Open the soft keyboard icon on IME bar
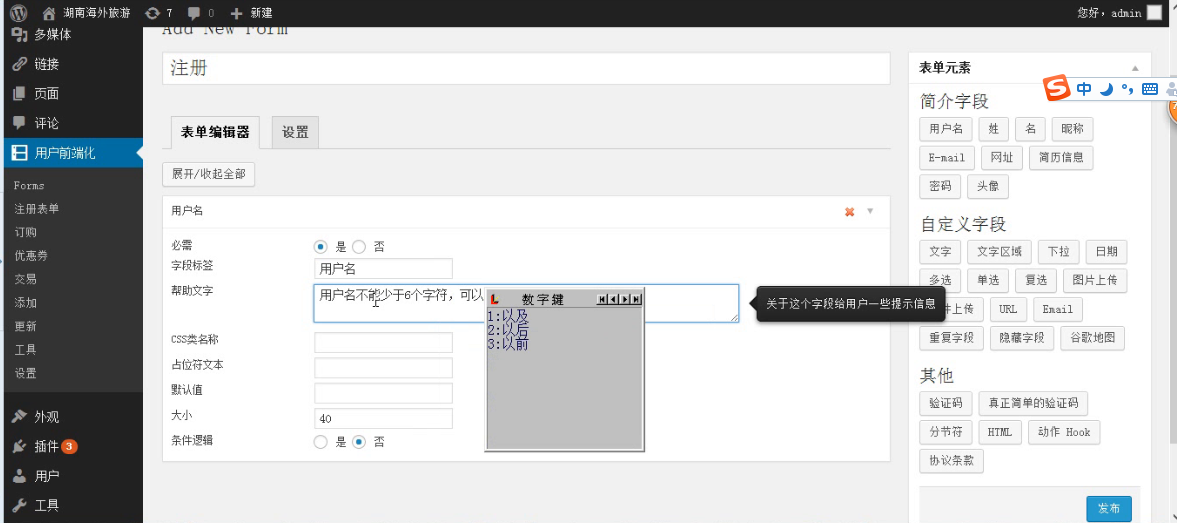Viewport: 1177px width, 523px height. tap(1149, 89)
